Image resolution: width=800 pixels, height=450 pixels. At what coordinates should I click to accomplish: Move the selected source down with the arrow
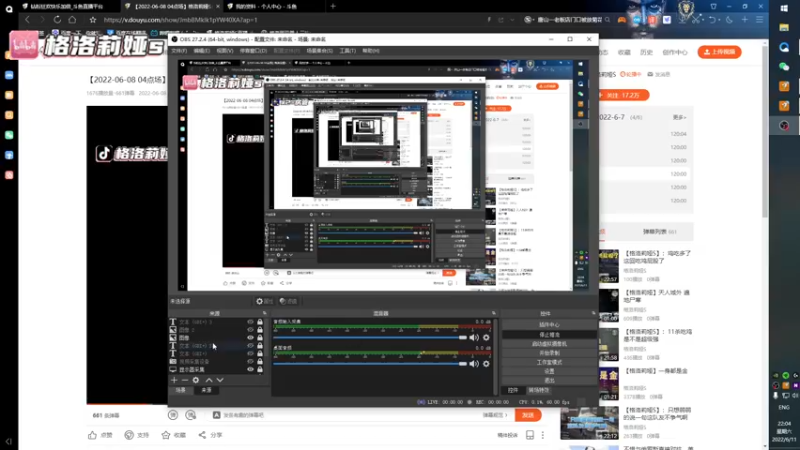coord(220,380)
